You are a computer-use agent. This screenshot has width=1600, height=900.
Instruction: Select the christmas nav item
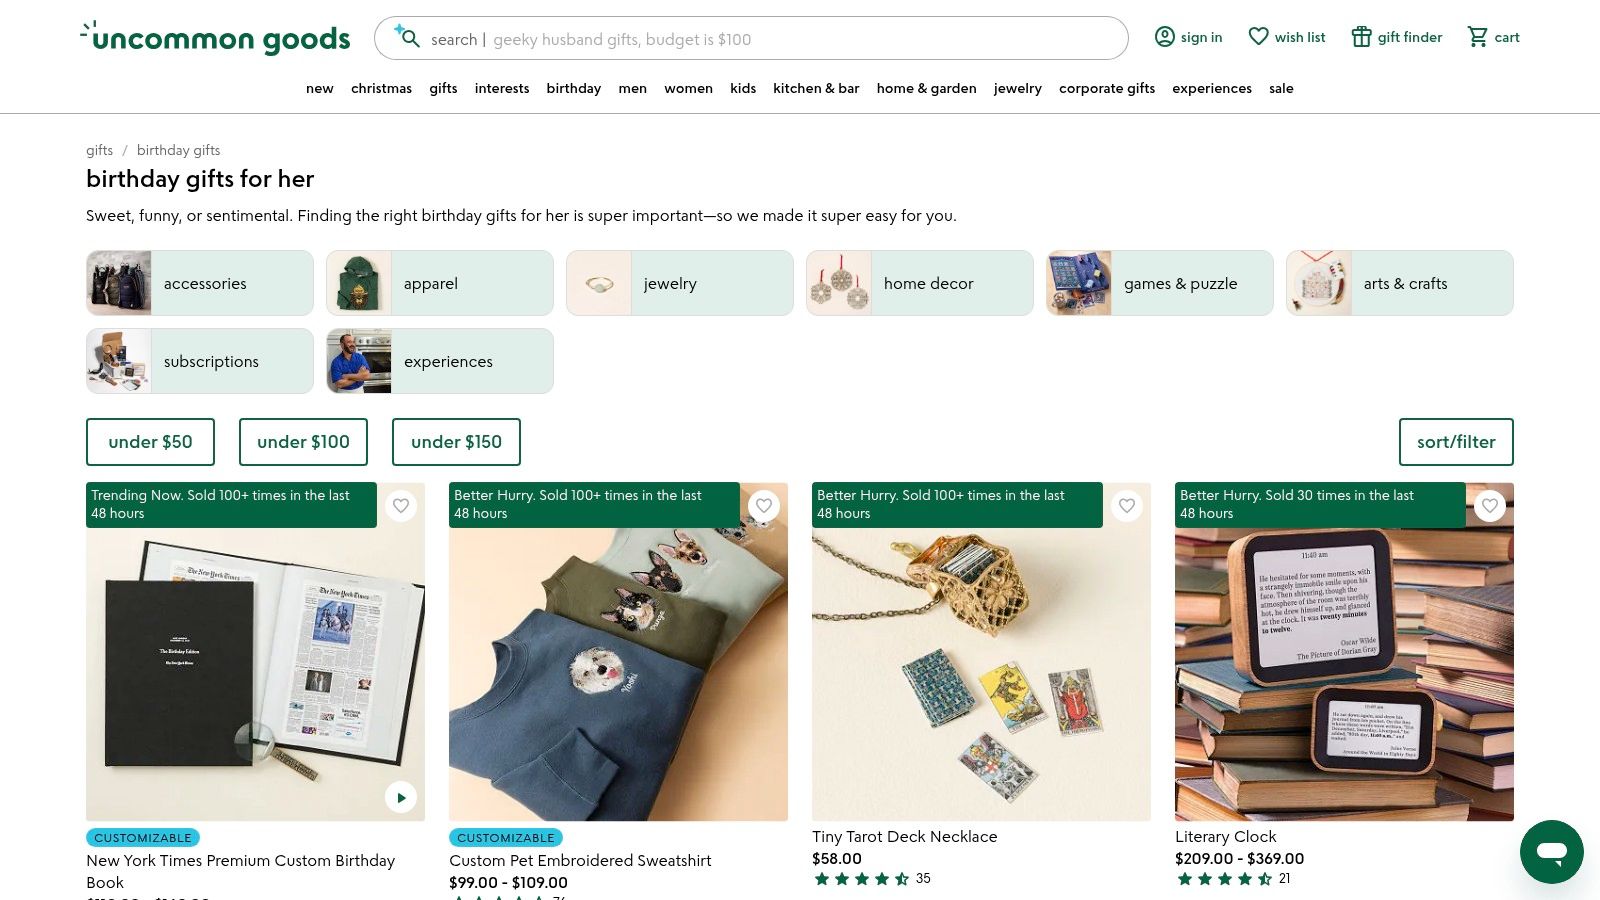[x=381, y=88]
